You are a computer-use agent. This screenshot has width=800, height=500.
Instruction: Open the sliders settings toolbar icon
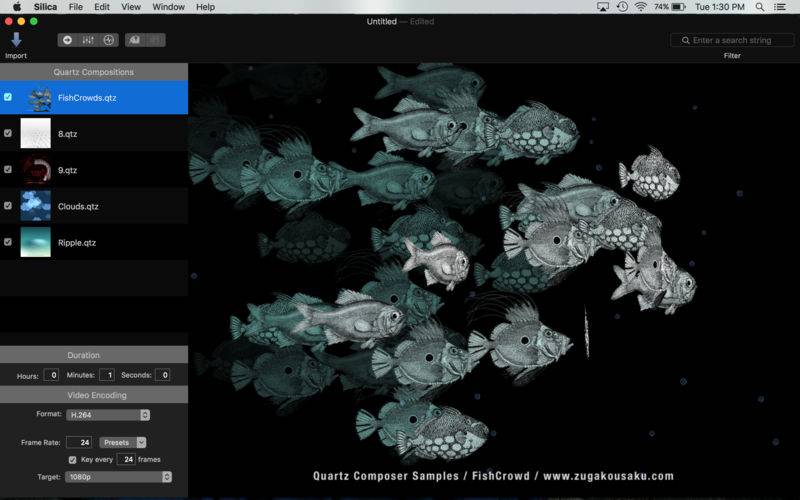(88, 40)
